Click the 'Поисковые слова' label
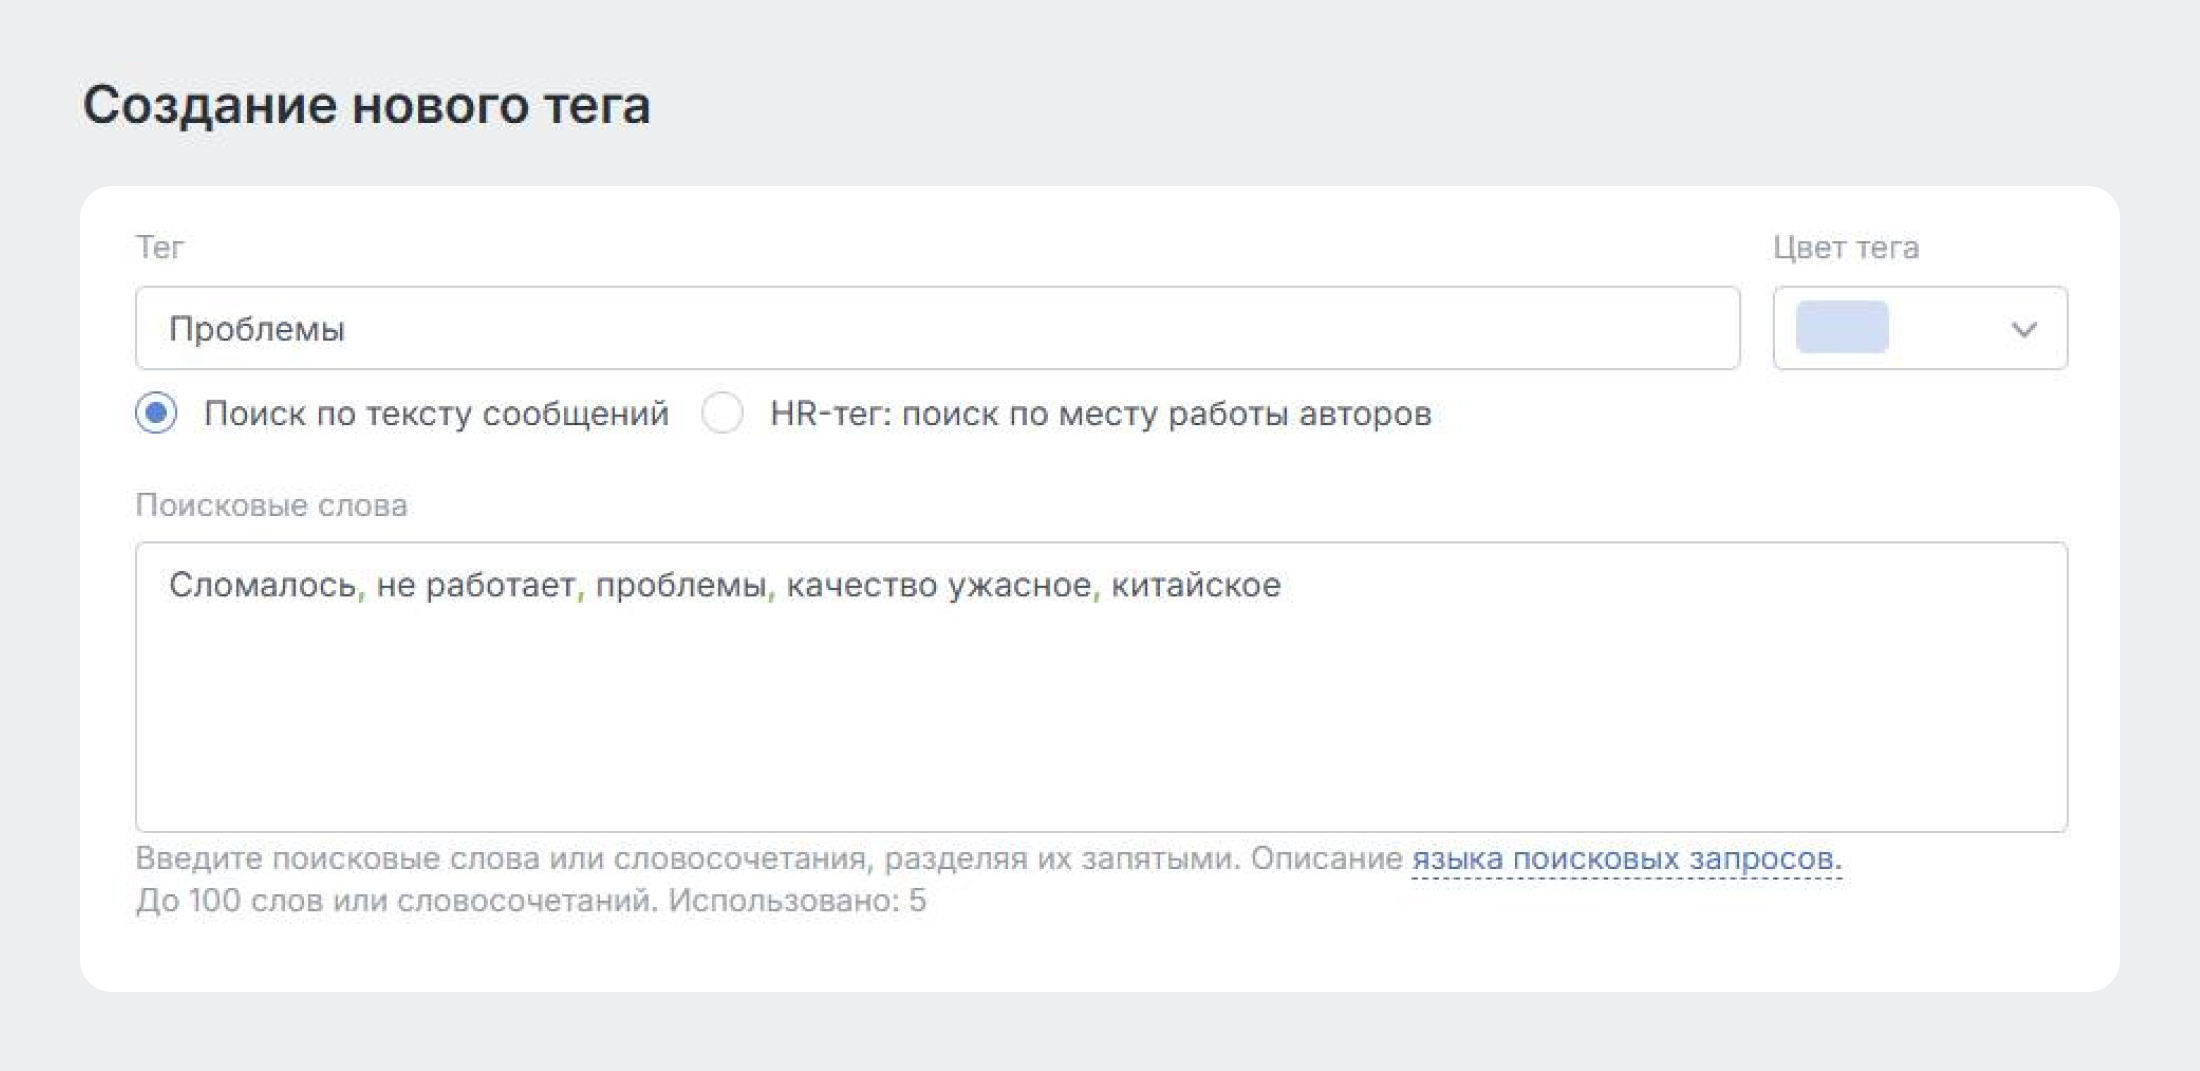This screenshot has width=2200, height=1071. (271, 505)
